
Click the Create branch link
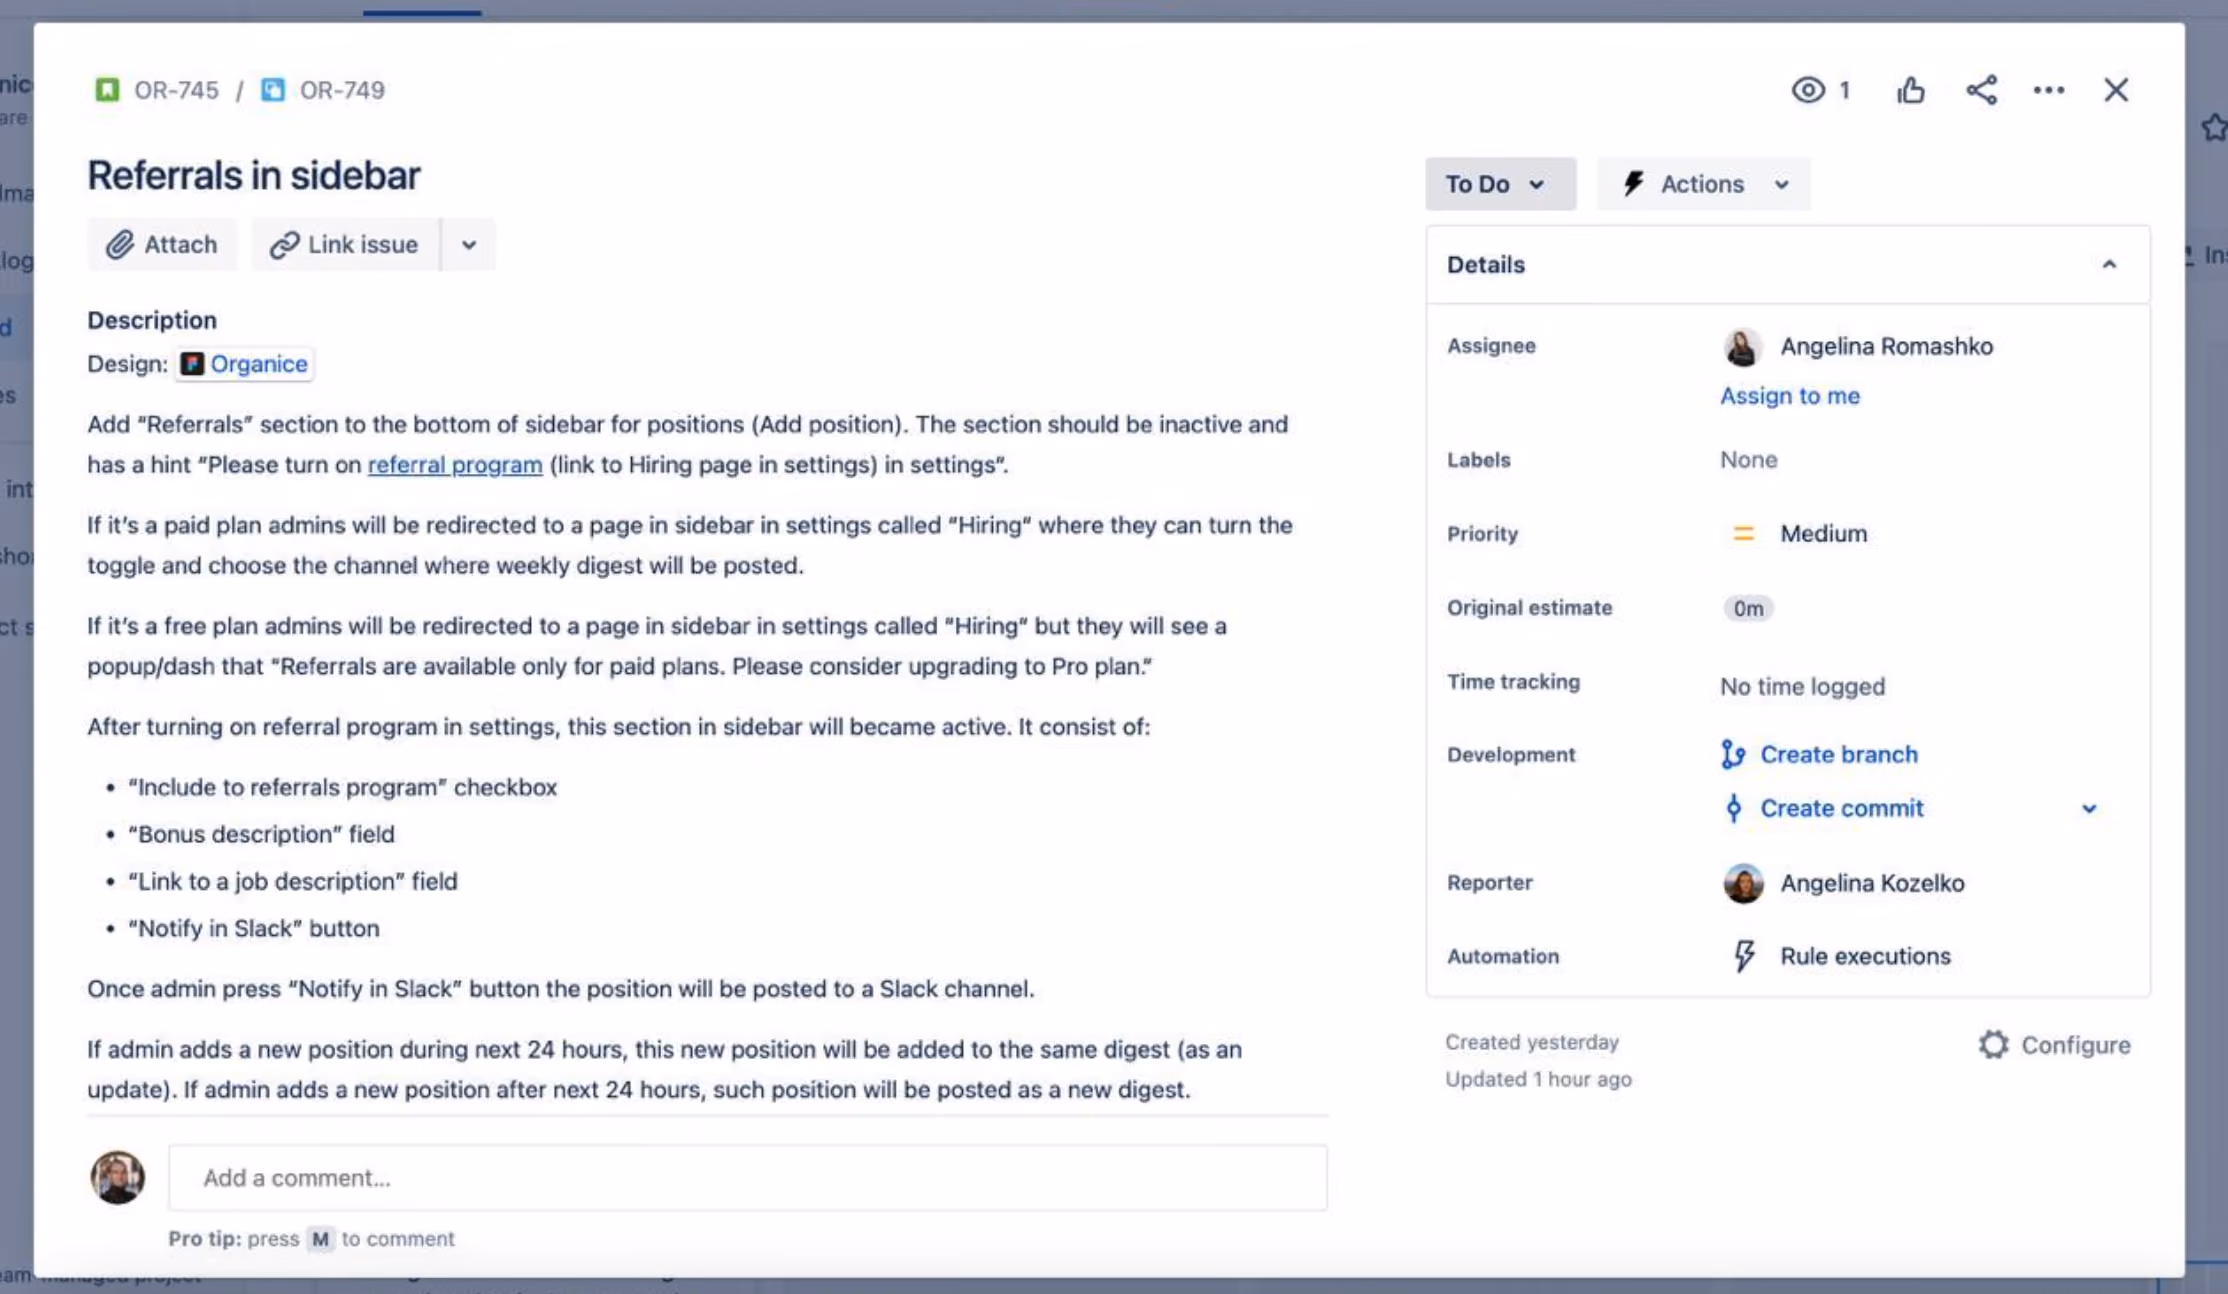[x=1839, y=754]
